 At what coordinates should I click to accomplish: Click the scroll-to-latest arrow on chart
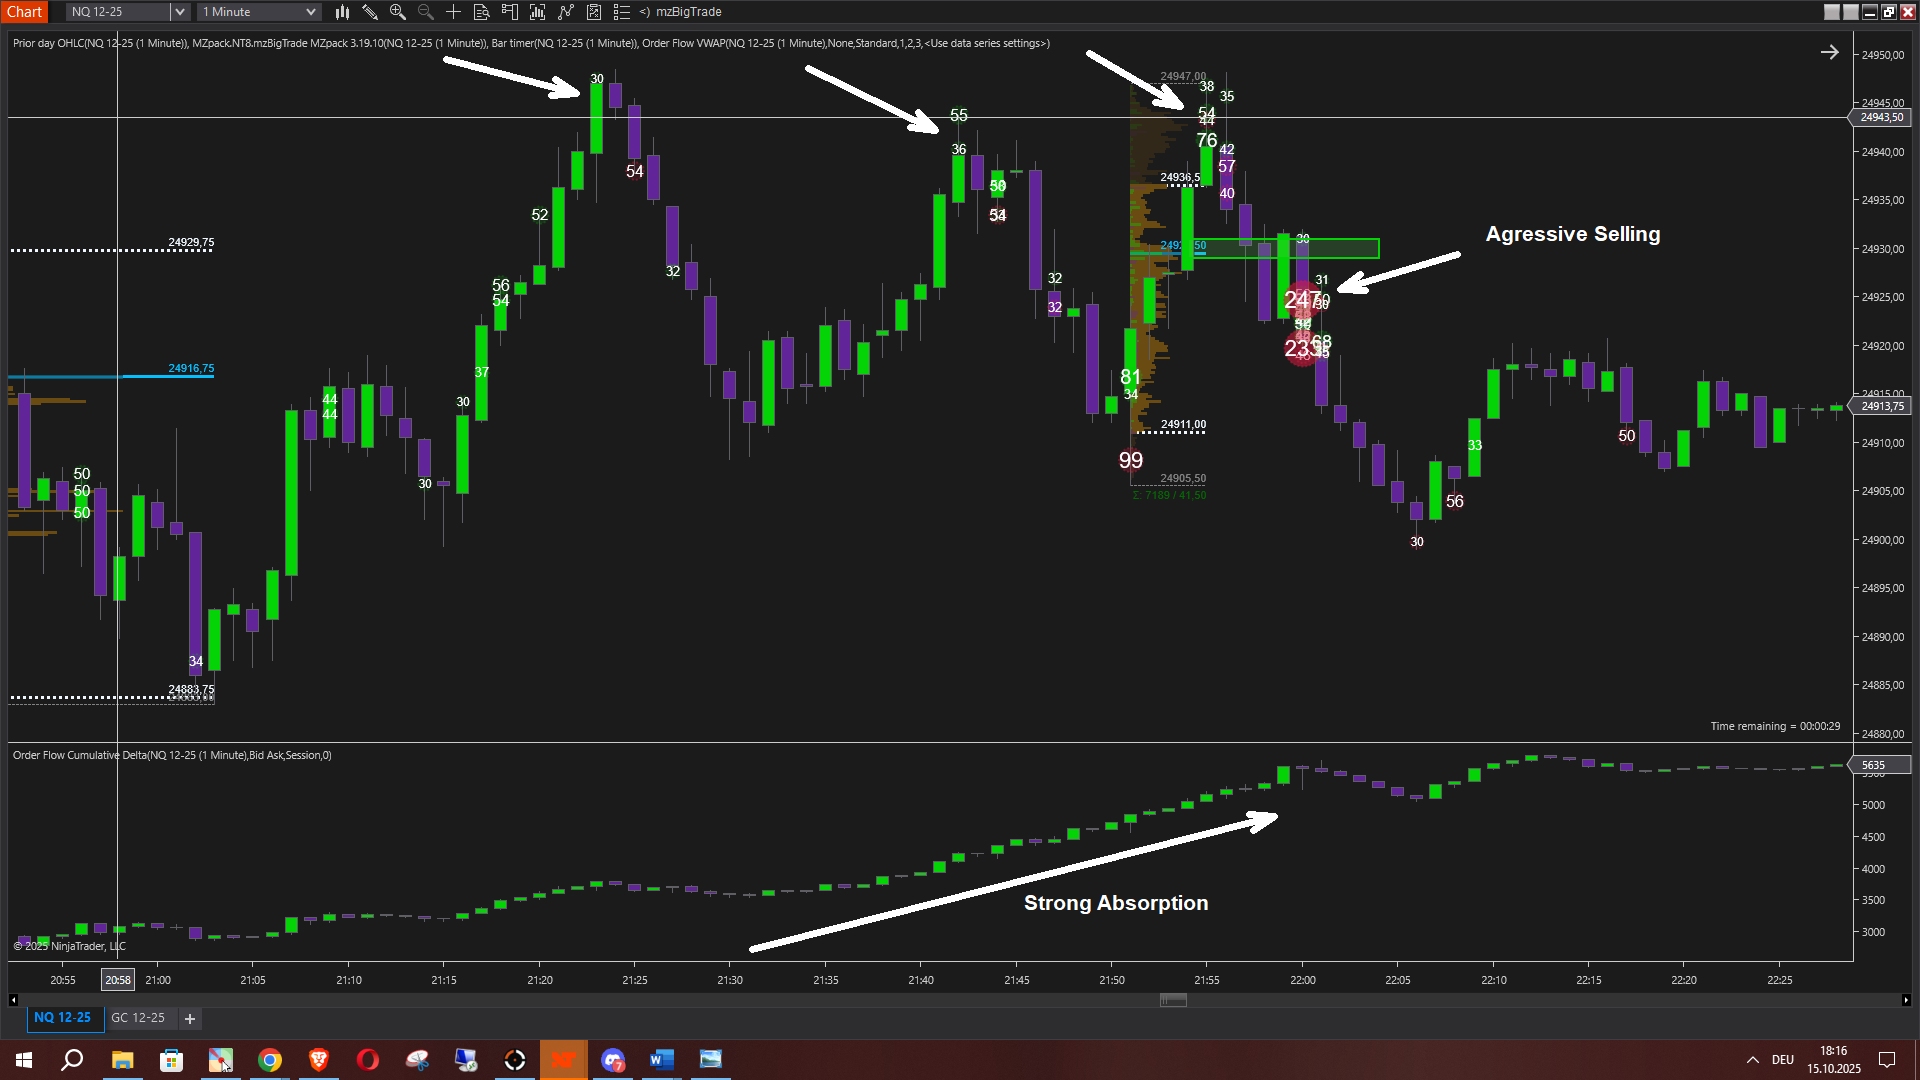click(x=1829, y=52)
